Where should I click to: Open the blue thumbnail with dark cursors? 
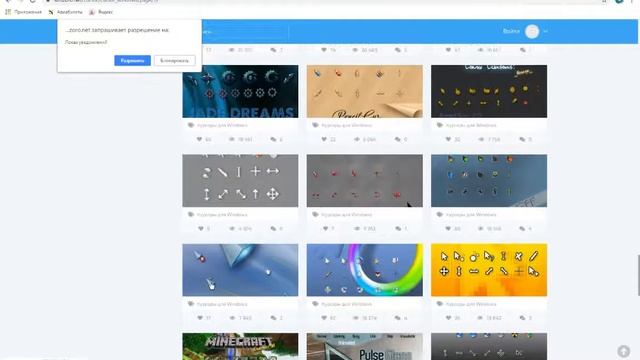click(489, 181)
